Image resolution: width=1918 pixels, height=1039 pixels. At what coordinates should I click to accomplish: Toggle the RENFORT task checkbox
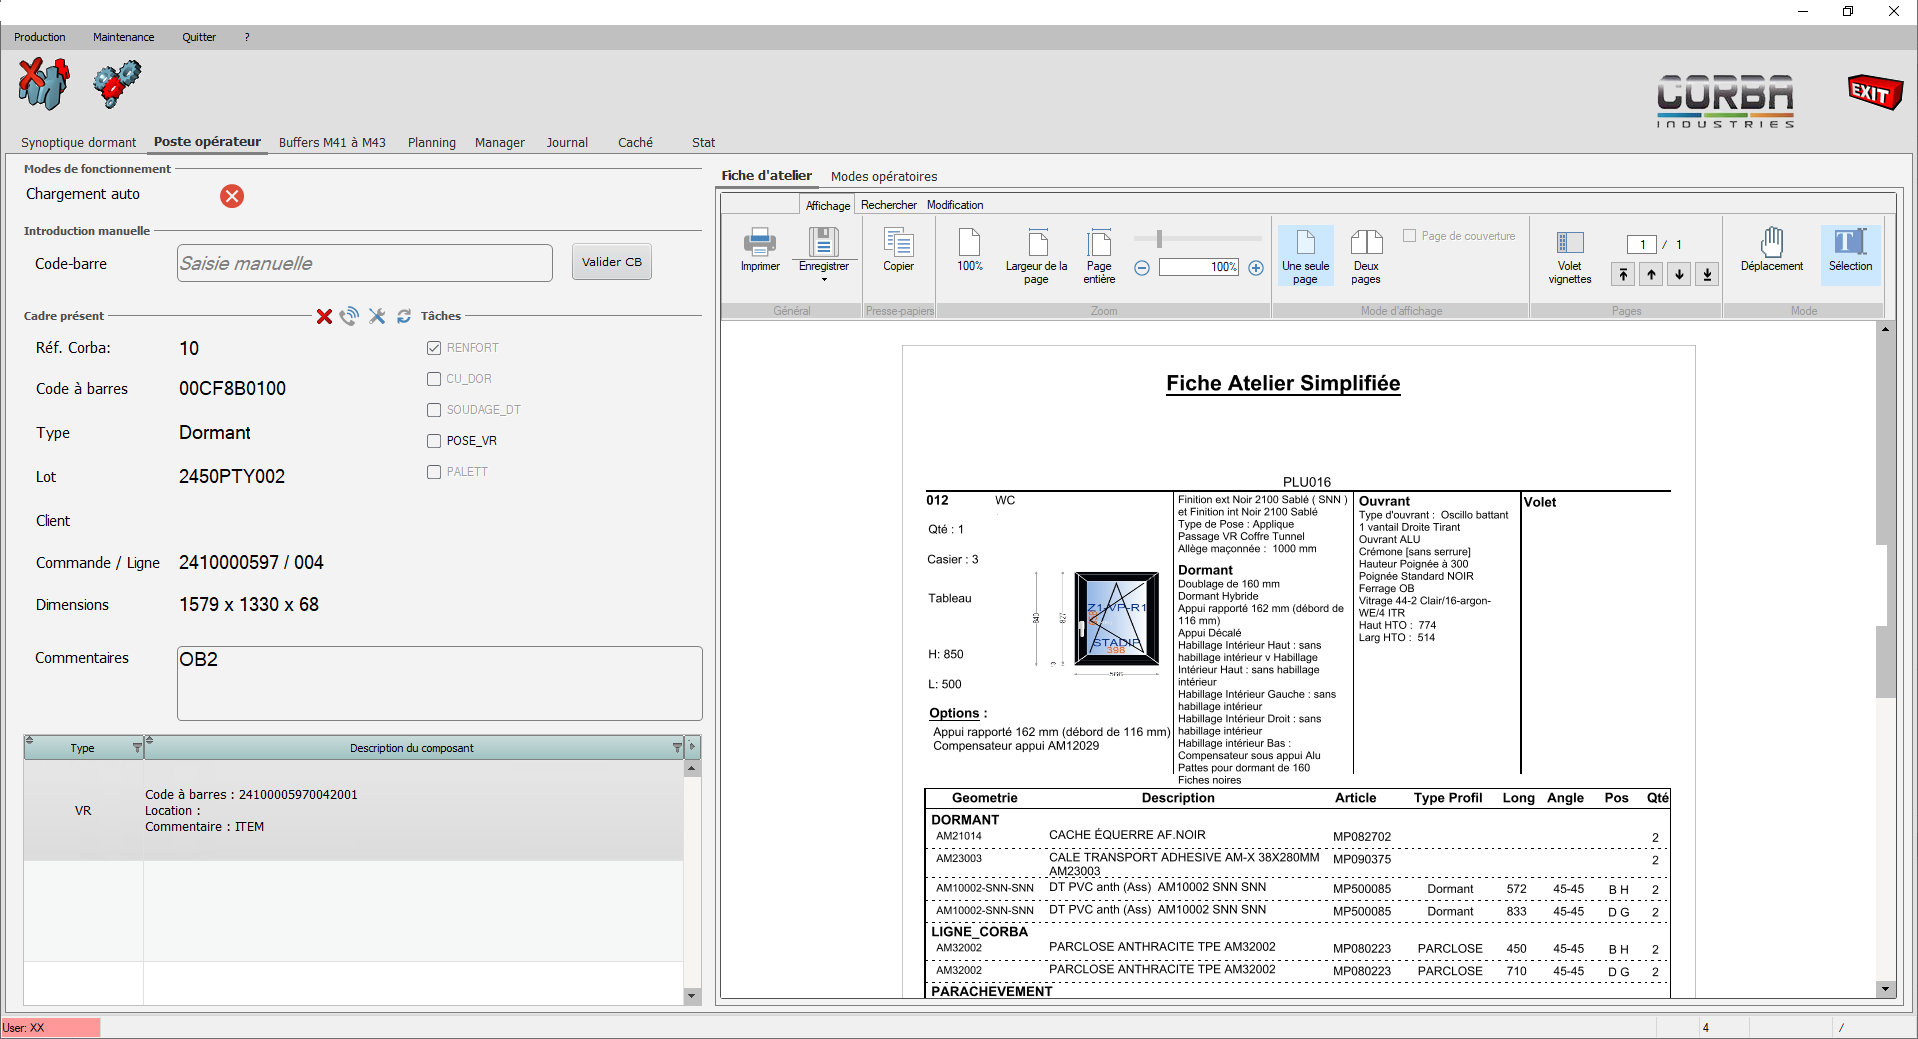click(x=434, y=348)
